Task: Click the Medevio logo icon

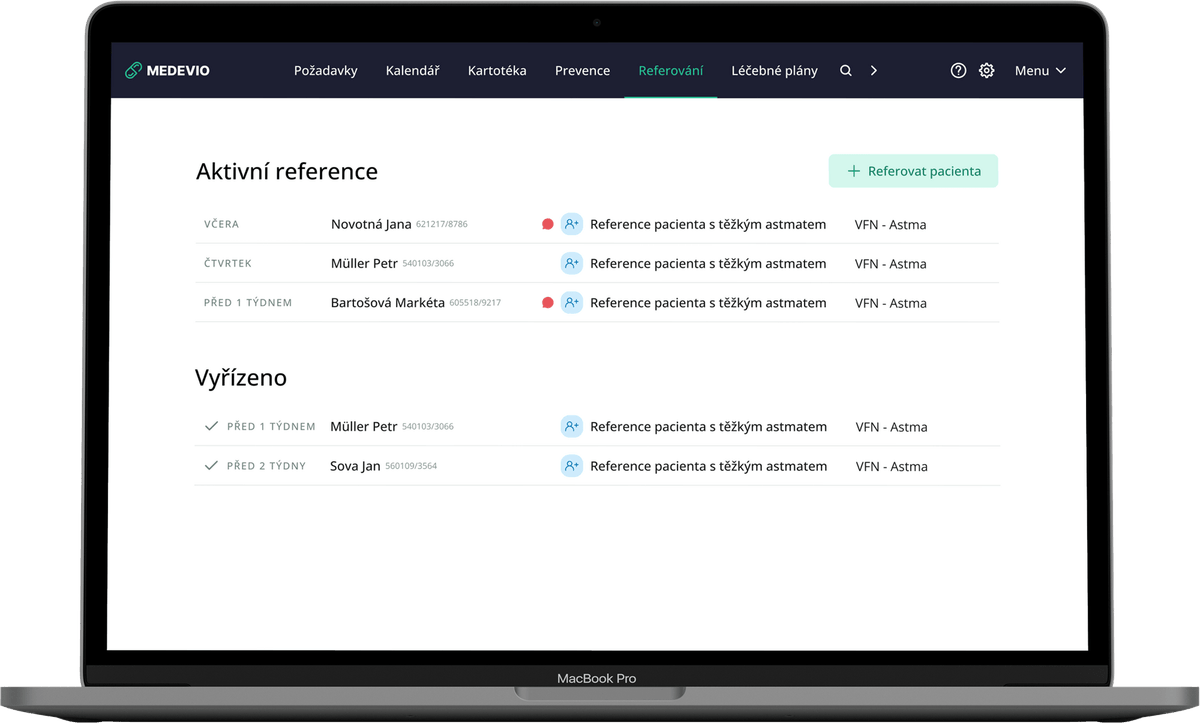Action: pos(133,71)
